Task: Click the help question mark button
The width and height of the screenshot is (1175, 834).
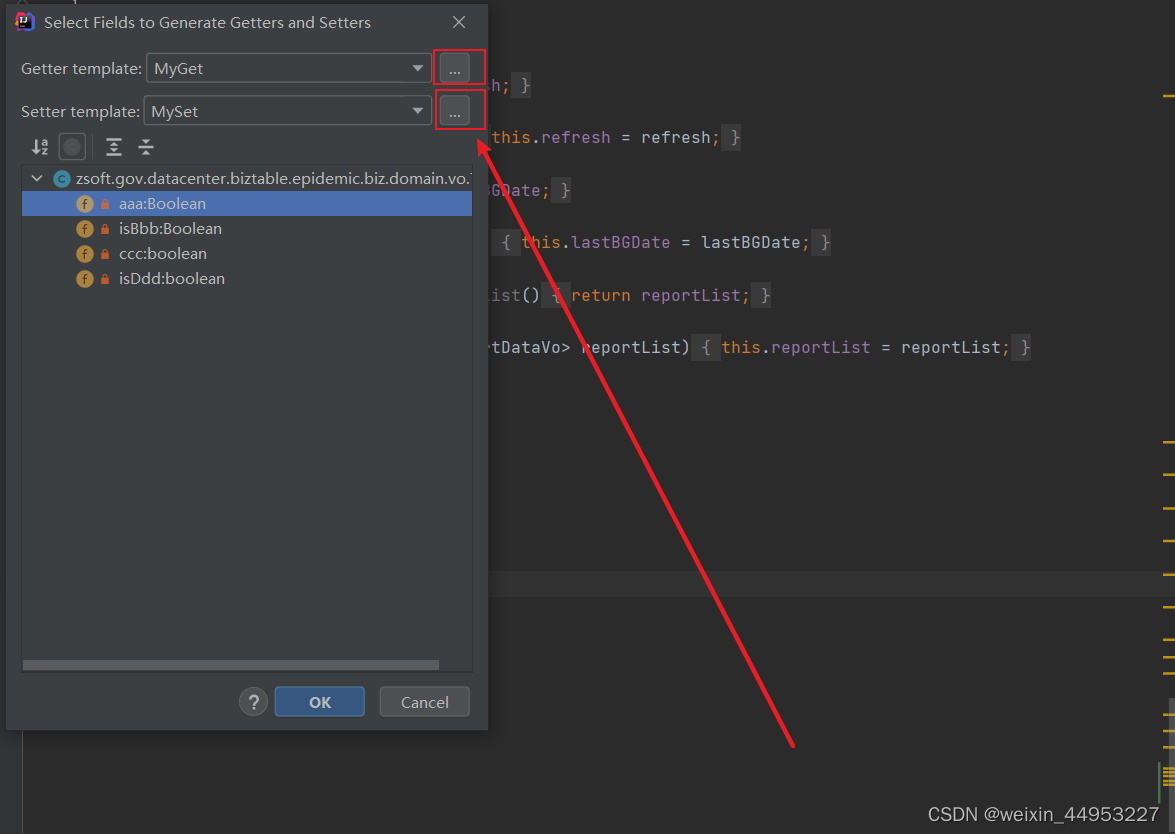Action: click(253, 702)
